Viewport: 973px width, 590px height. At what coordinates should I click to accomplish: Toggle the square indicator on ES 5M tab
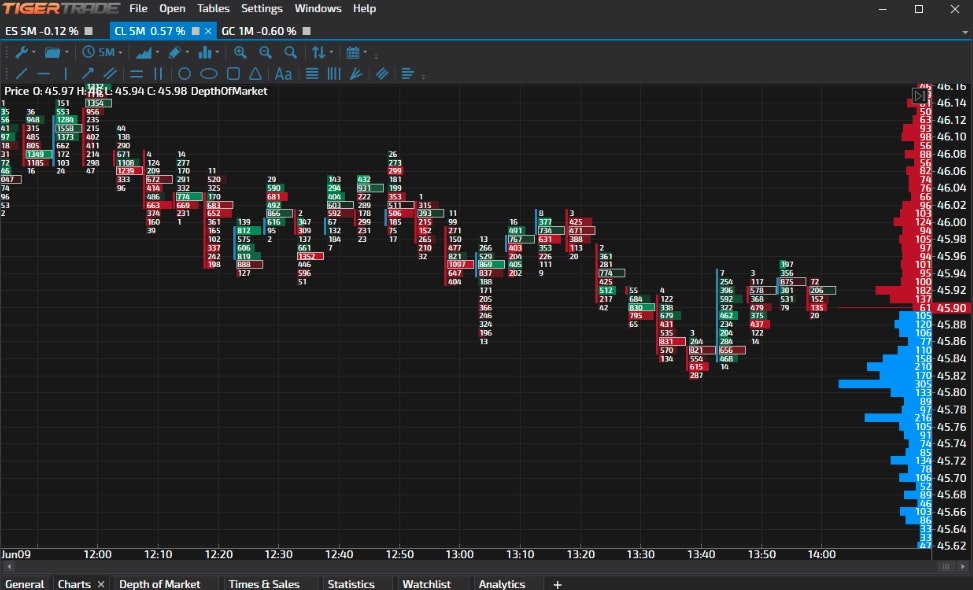89,30
